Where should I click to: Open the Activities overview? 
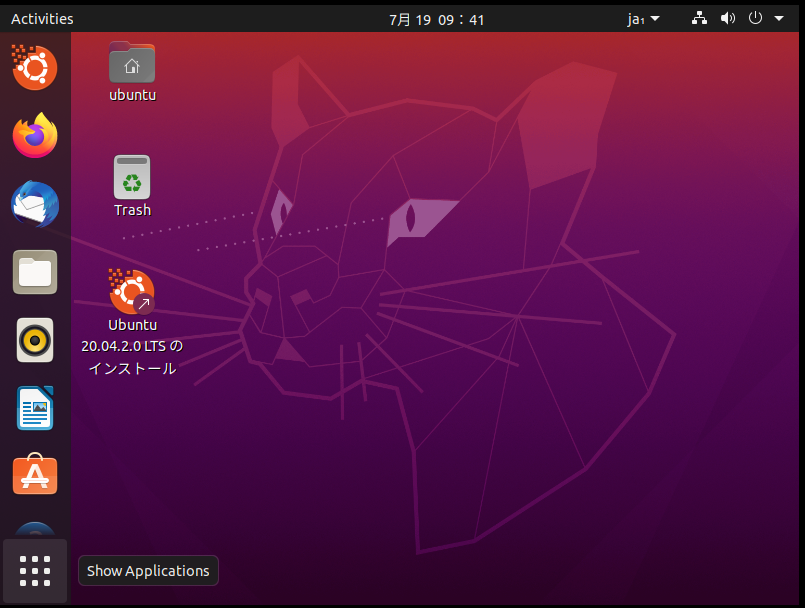(42, 19)
